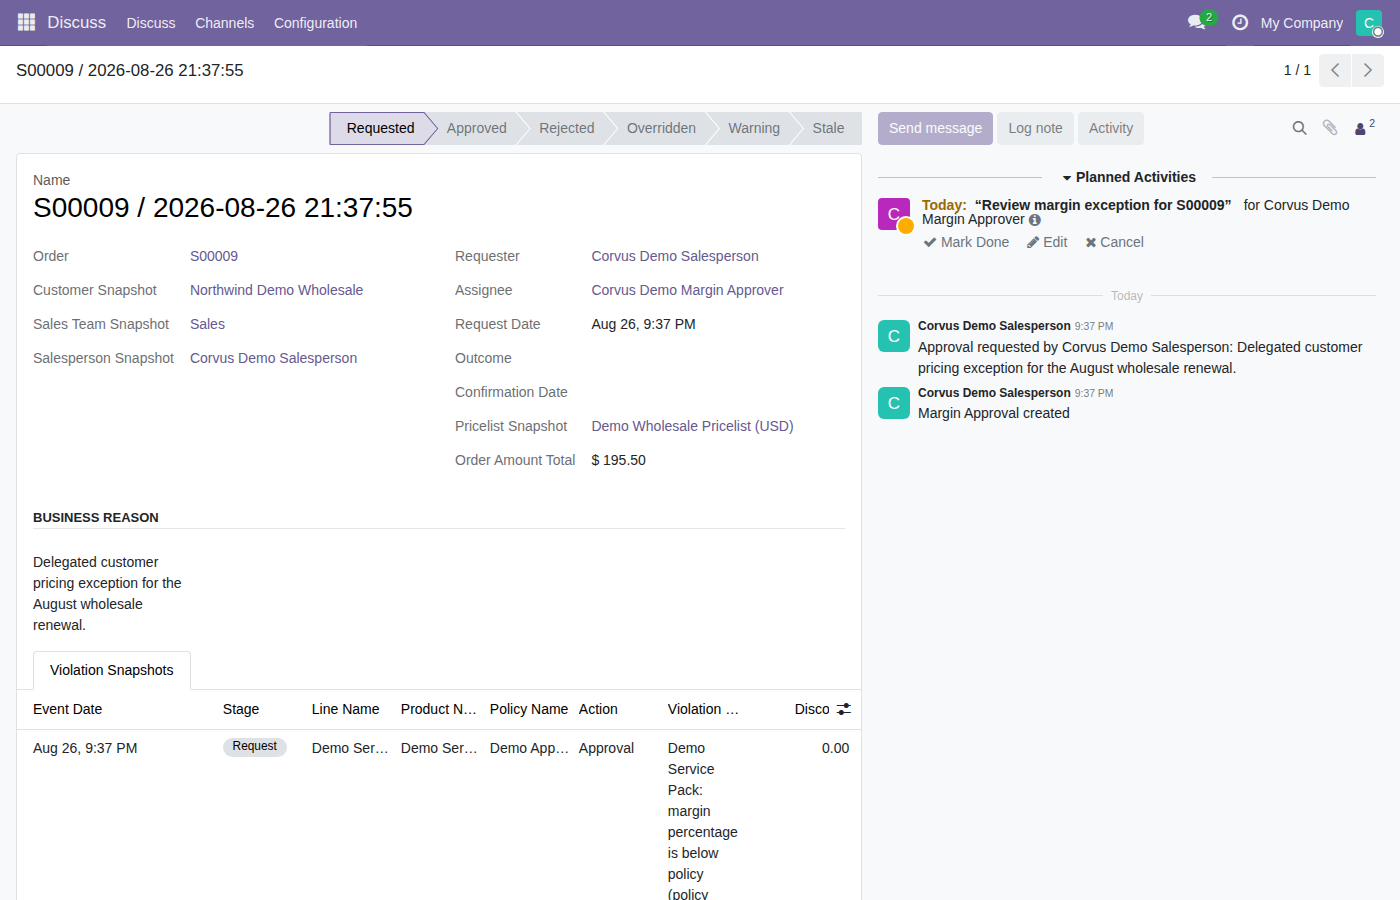This screenshot has height=900, width=1400.
Task: Cancel the planned activity
Action: (1114, 242)
